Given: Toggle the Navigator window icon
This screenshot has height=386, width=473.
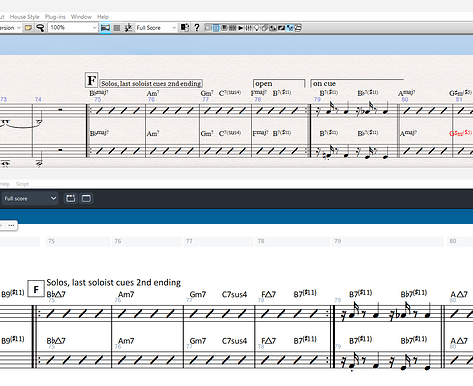Looking at the screenshot, I should coord(208,28).
